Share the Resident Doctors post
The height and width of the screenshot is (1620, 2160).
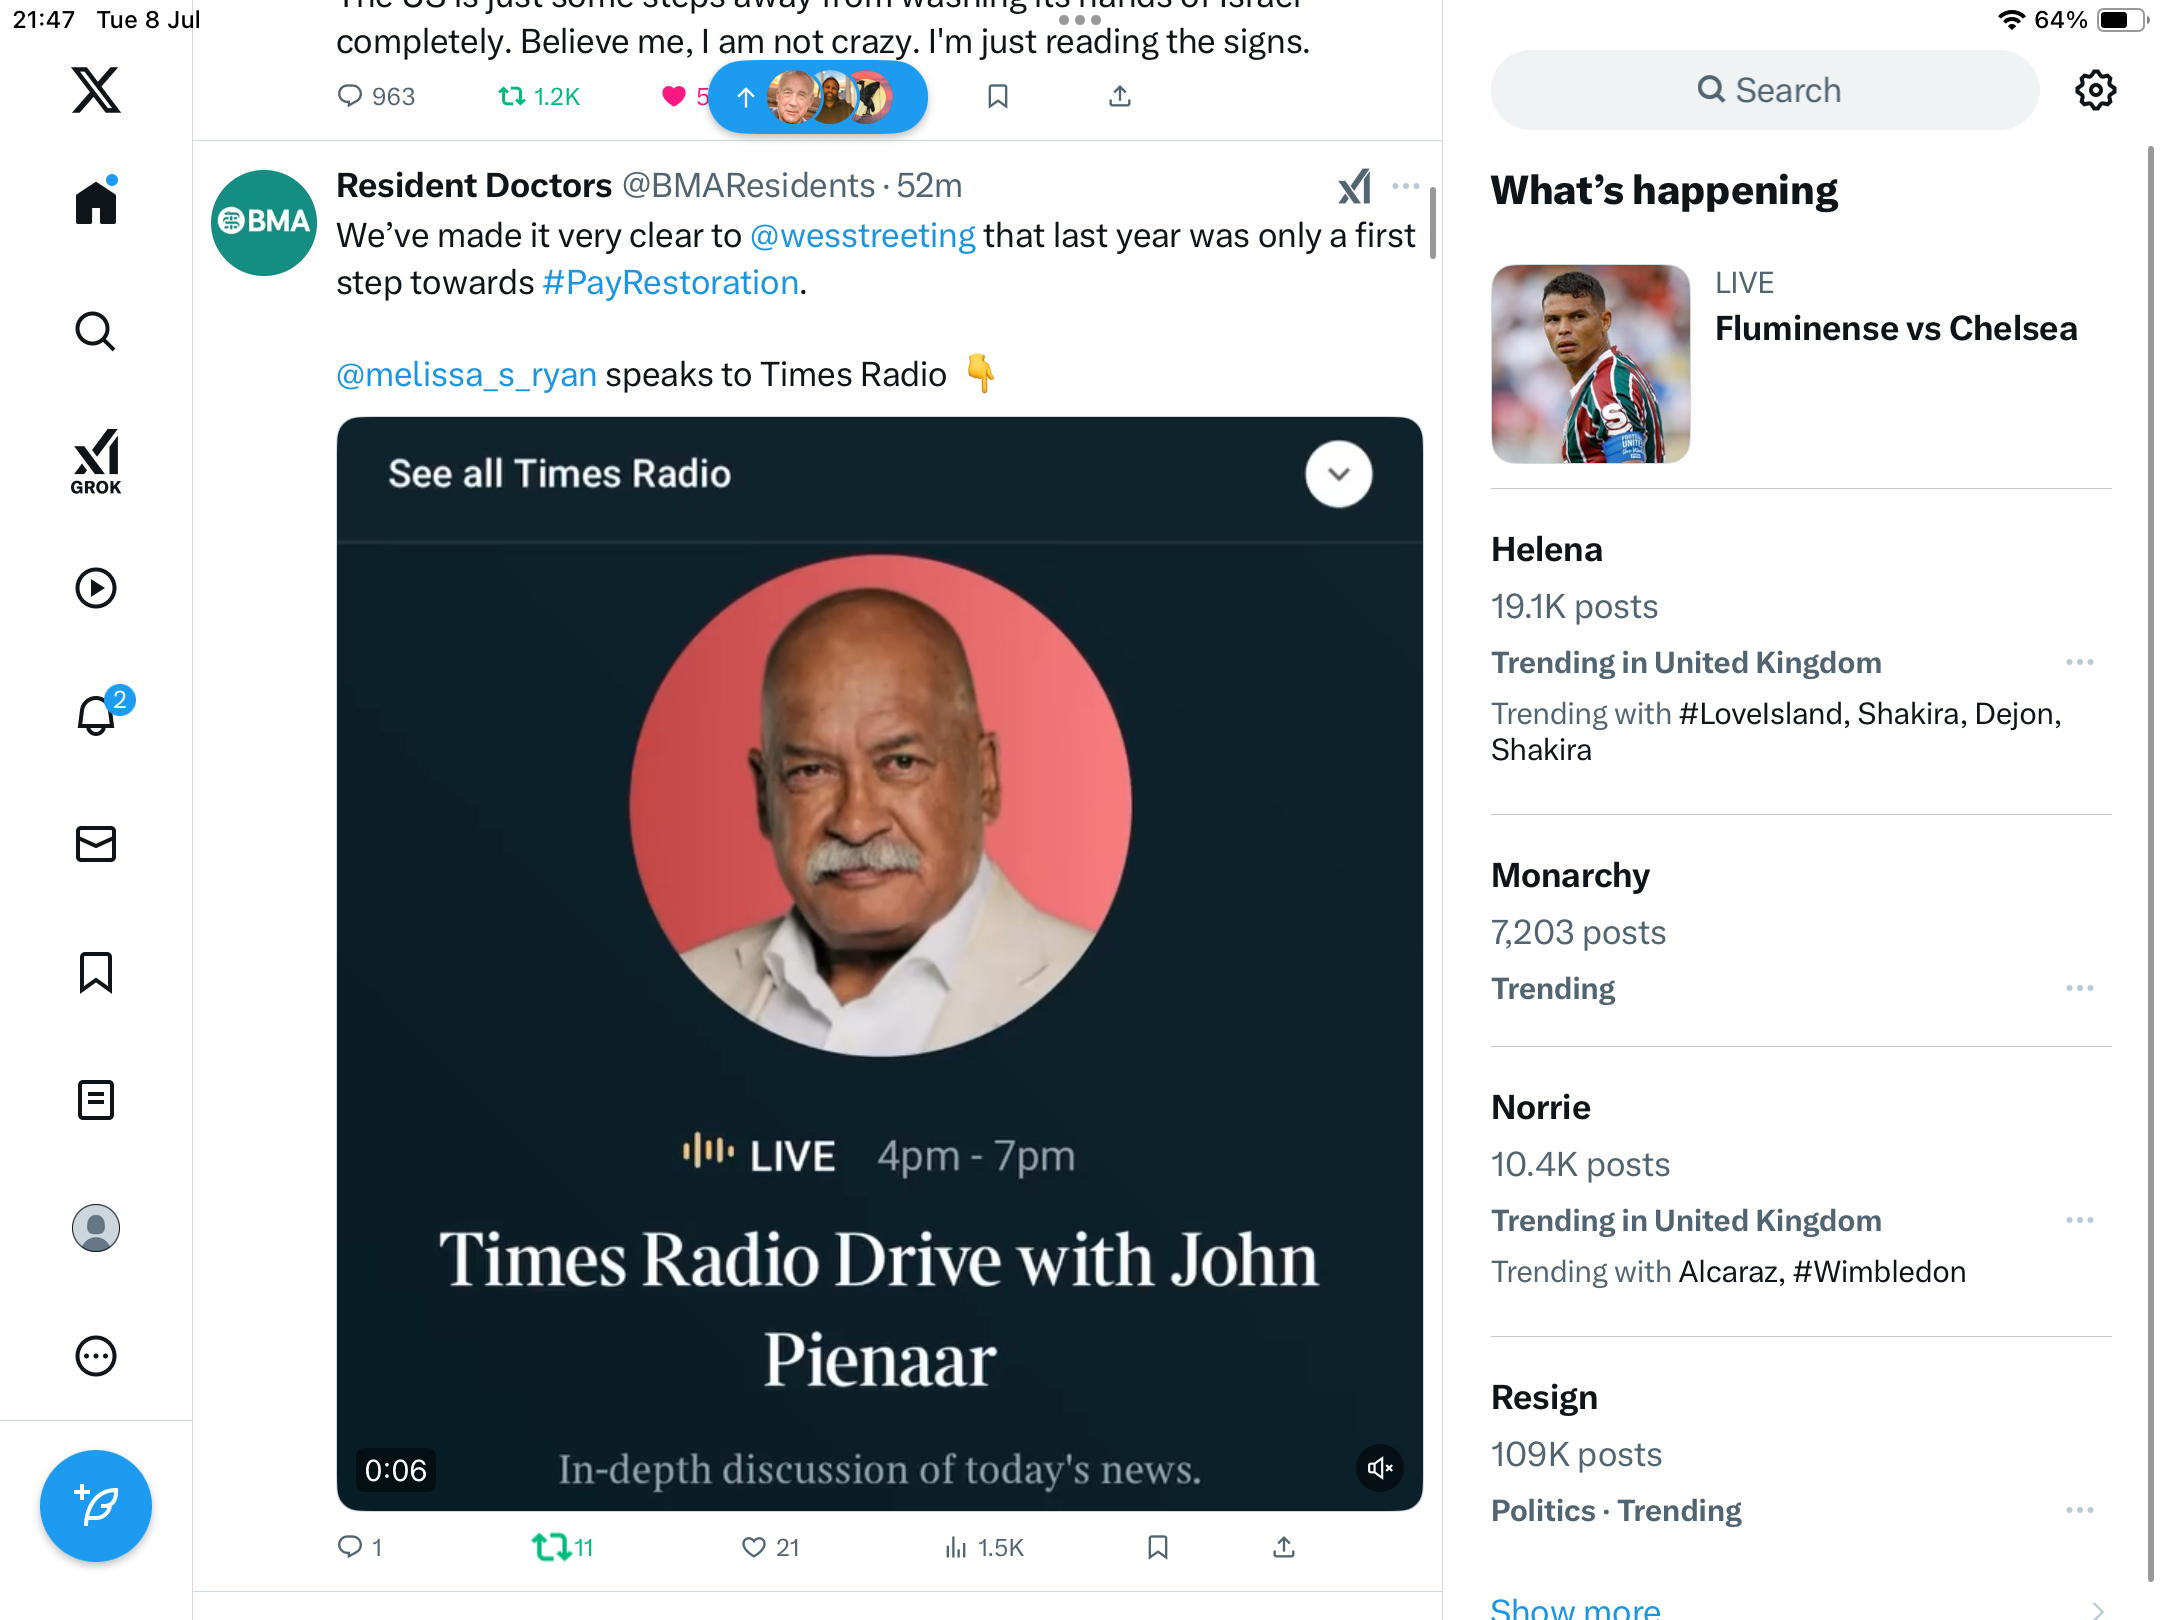pyautogui.click(x=1284, y=1547)
